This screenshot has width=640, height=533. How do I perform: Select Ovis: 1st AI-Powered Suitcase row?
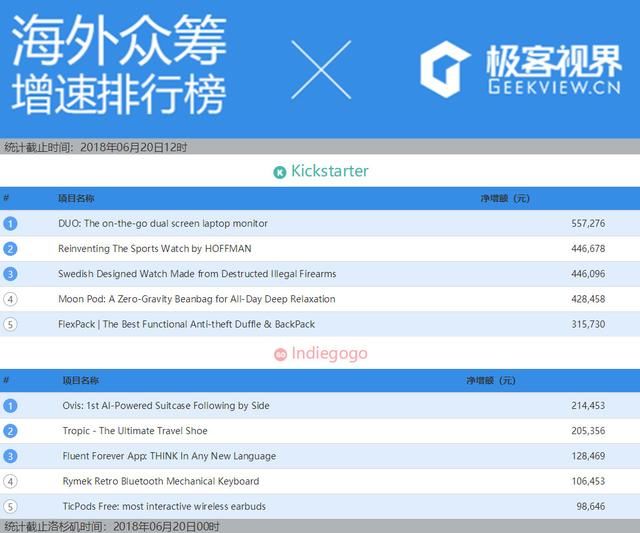click(x=320, y=406)
